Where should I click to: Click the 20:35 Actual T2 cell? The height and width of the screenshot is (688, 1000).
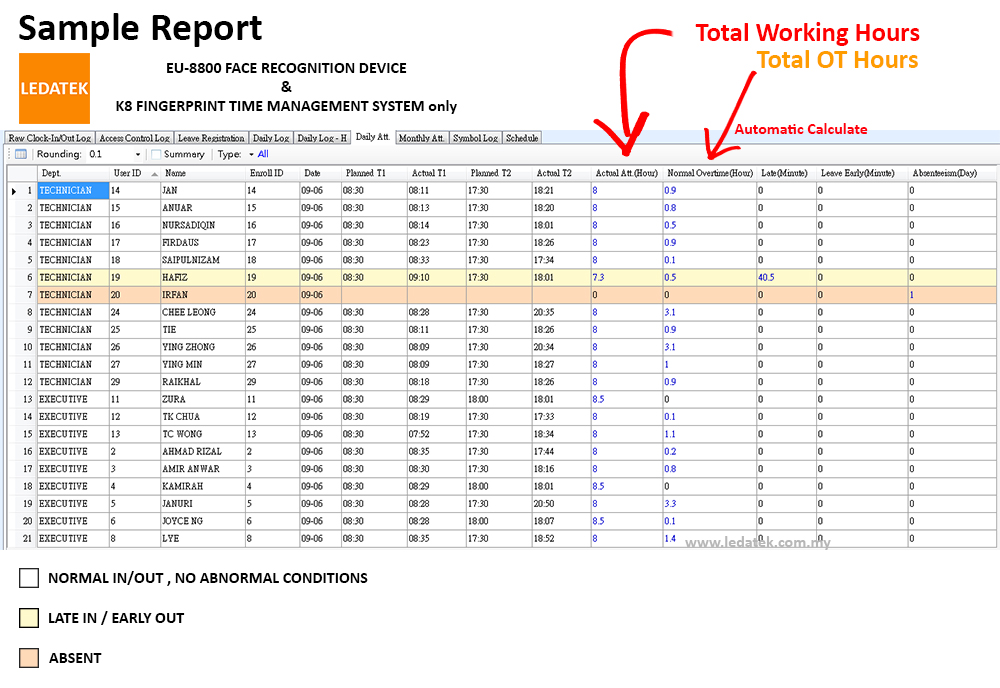[x=561, y=312]
